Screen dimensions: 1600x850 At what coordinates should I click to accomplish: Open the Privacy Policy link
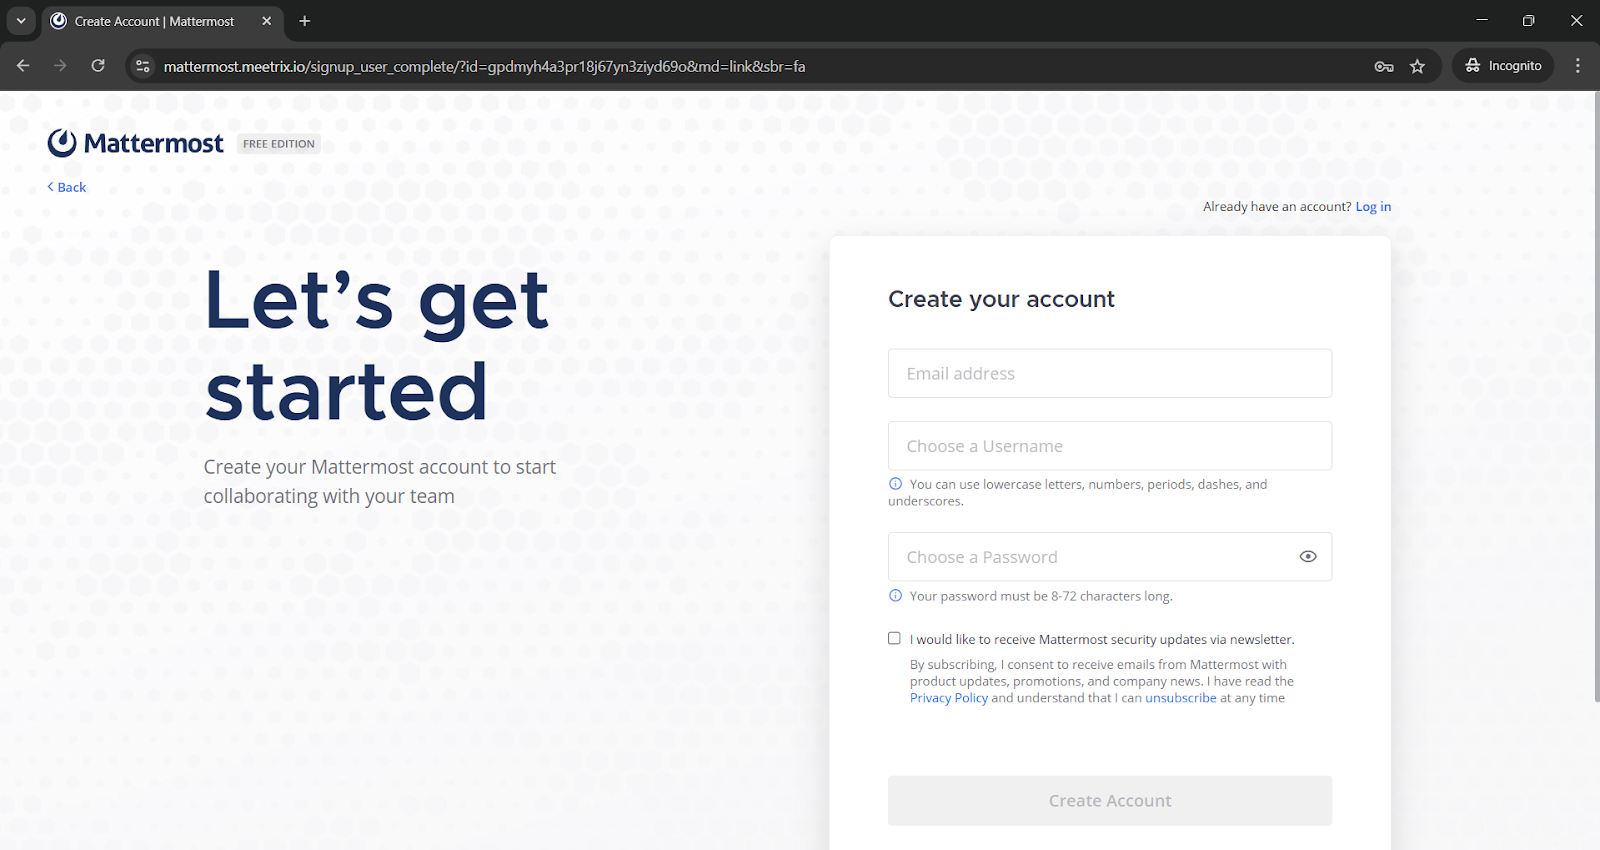pyautogui.click(x=947, y=697)
